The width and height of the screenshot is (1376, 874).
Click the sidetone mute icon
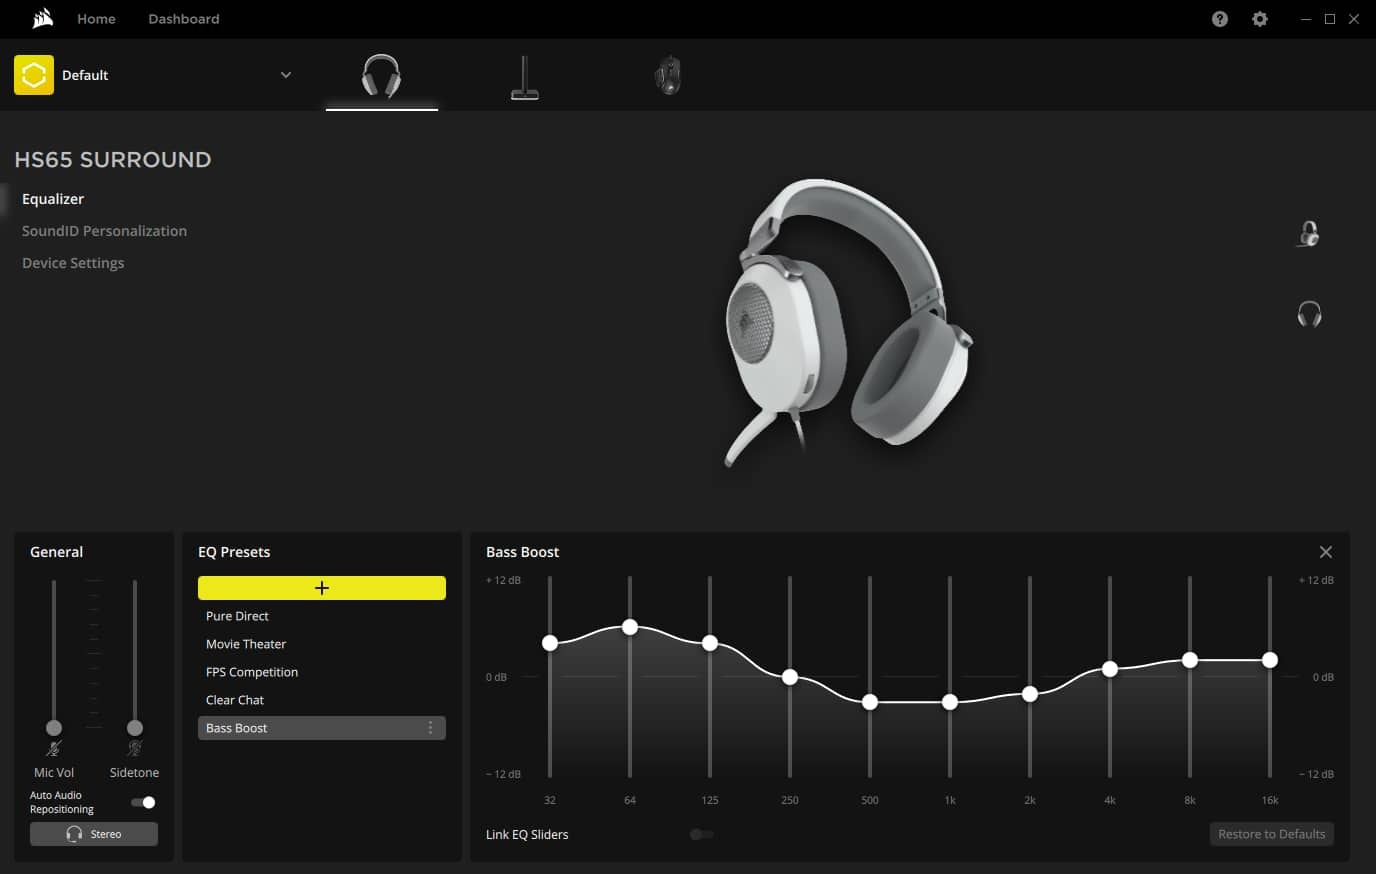click(135, 749)
